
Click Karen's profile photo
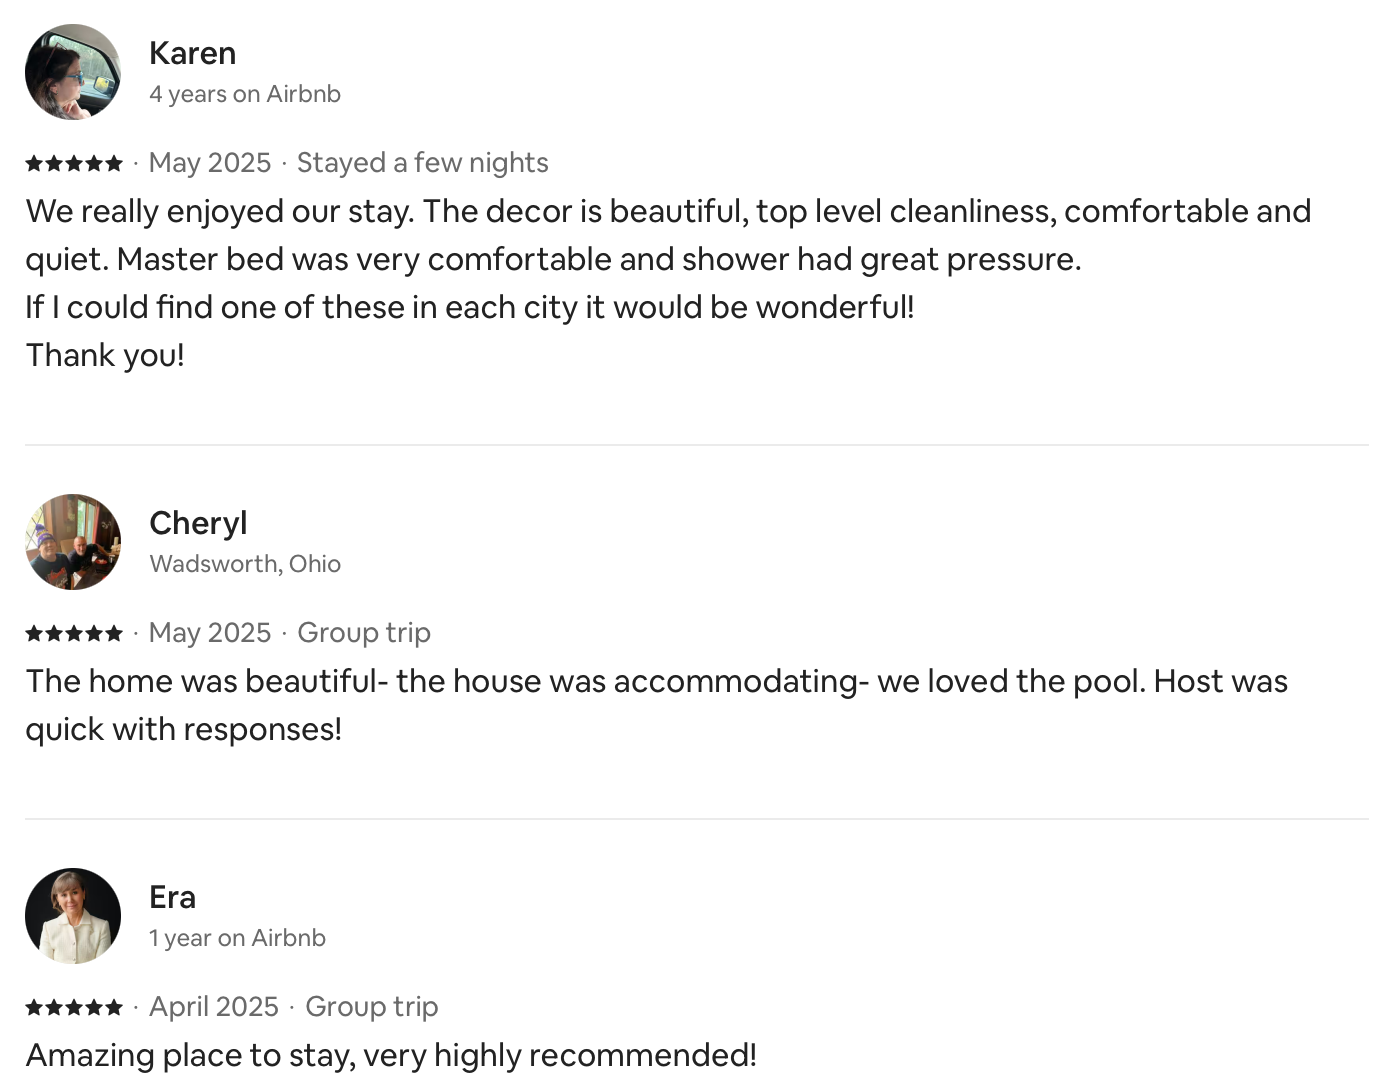[x=73, y=72]
